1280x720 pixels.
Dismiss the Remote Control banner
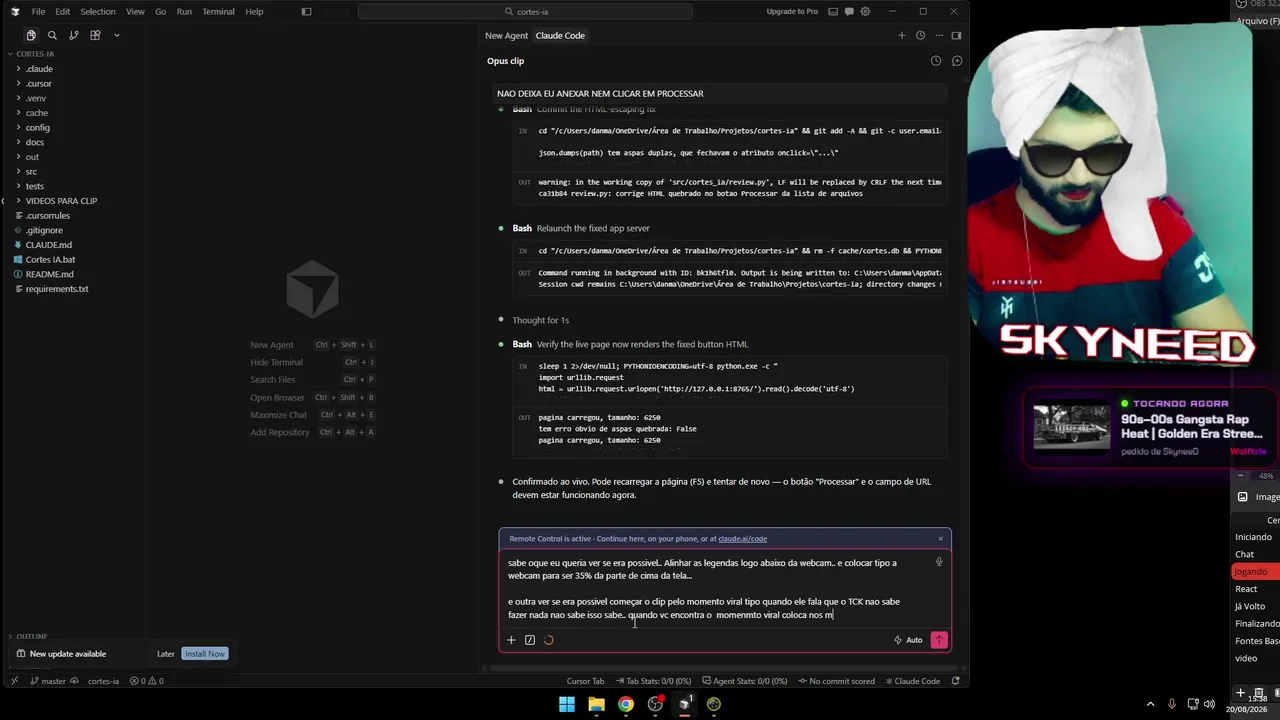point(940,539)
